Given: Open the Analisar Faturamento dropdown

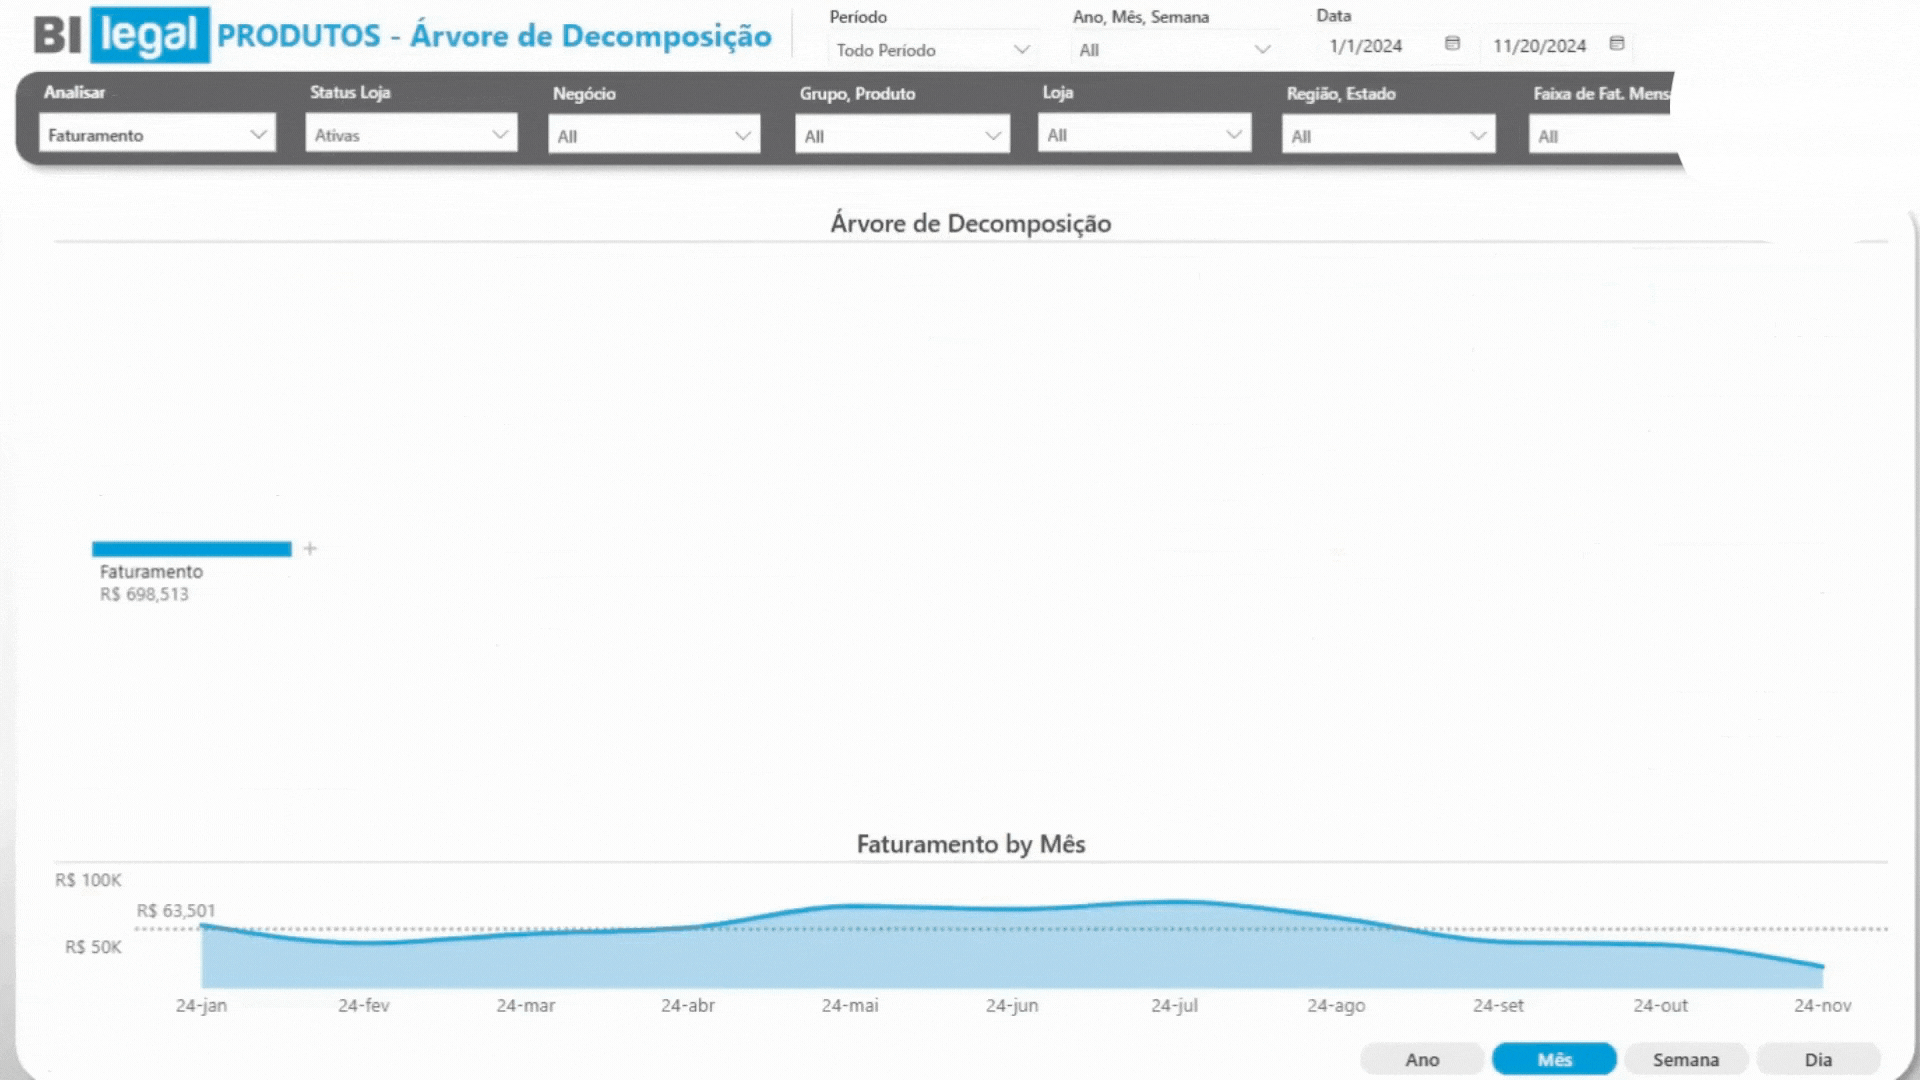Looking at the screenshot, I should pos(157,135).
